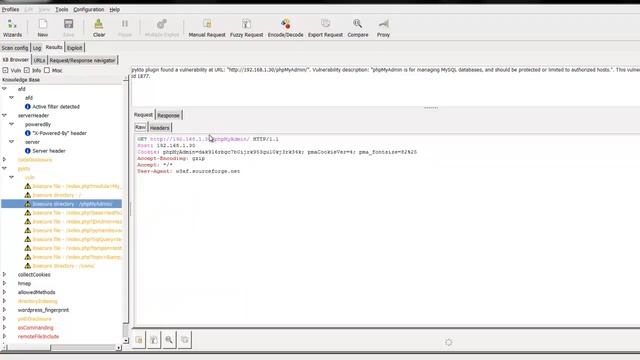Switch to the Log tab
Viewport: 640px width, 360px height.
coord(37,48)
